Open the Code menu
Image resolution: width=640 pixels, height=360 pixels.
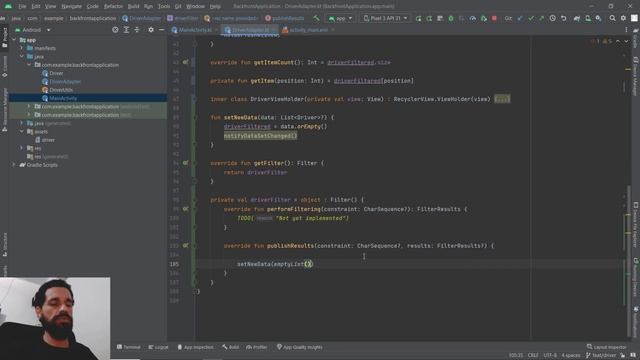(93, 7)
